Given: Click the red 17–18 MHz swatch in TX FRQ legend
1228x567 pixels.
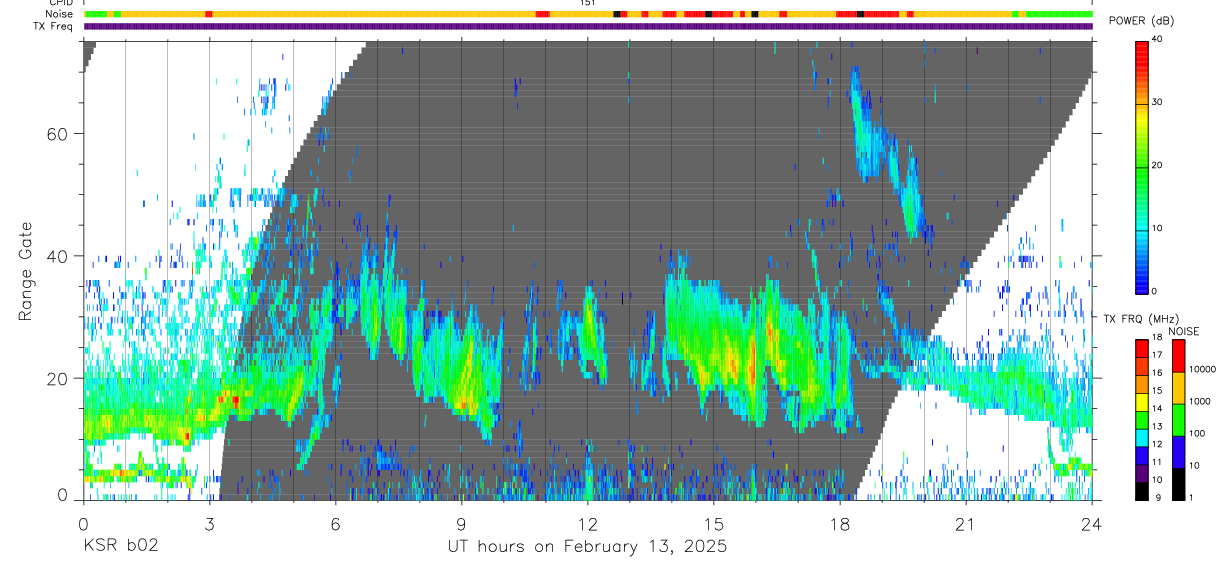Looking at the screenshot, I should 1142,349.
